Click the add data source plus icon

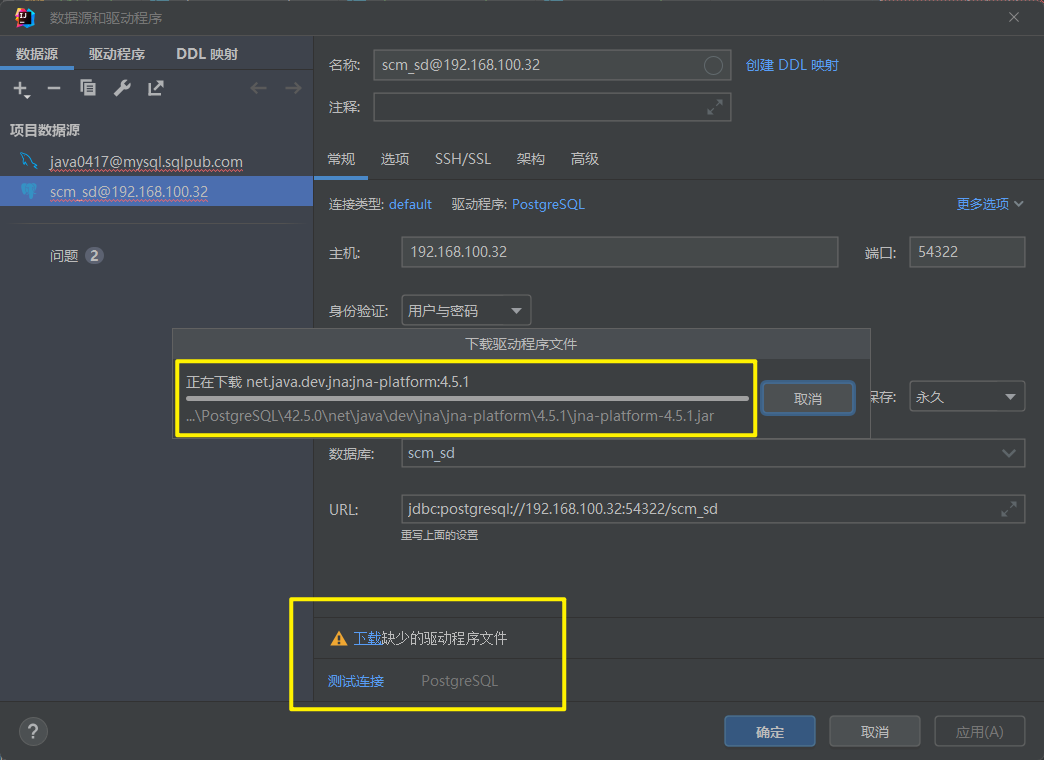click(x=20, y=89)
